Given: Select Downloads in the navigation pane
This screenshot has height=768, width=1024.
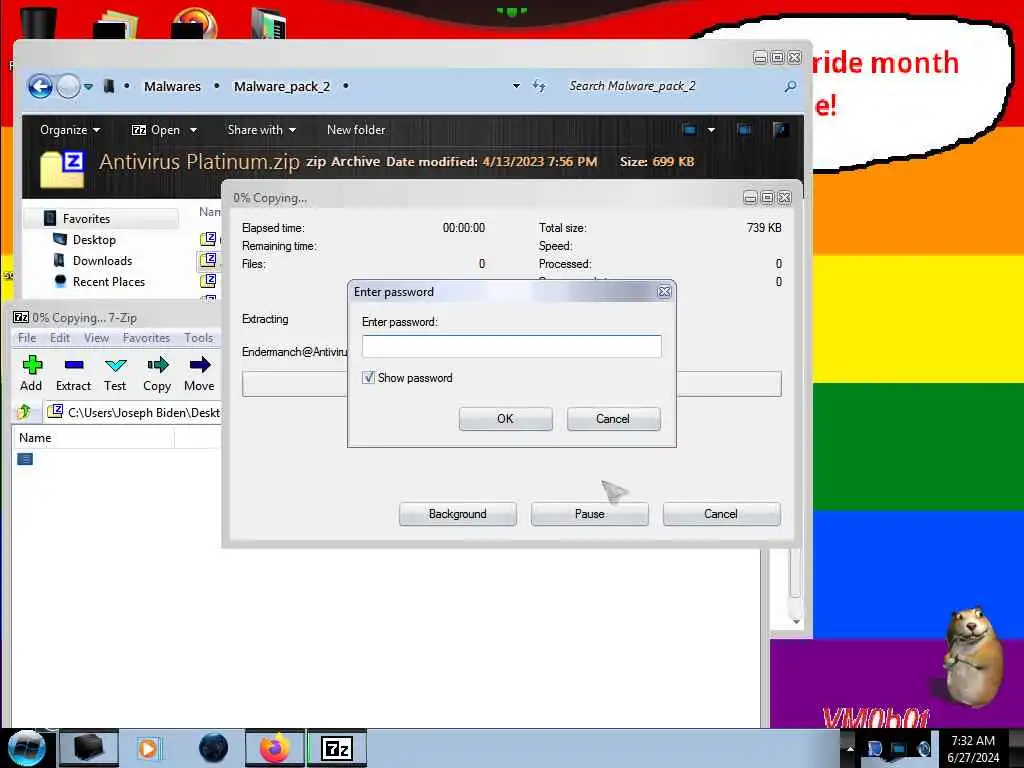Looking at the screenshot, I should 103,261.
